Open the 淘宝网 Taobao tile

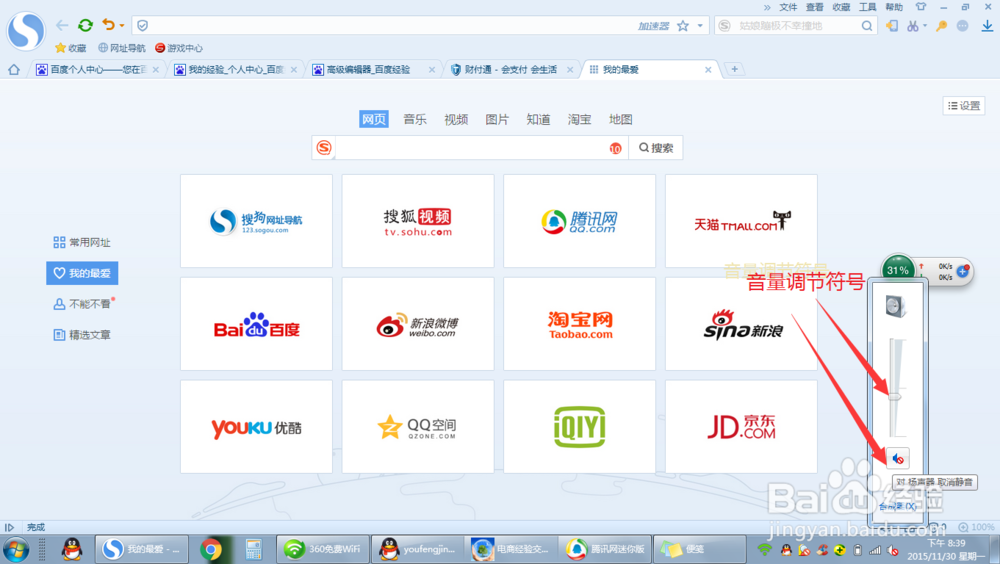coord(580,324)
